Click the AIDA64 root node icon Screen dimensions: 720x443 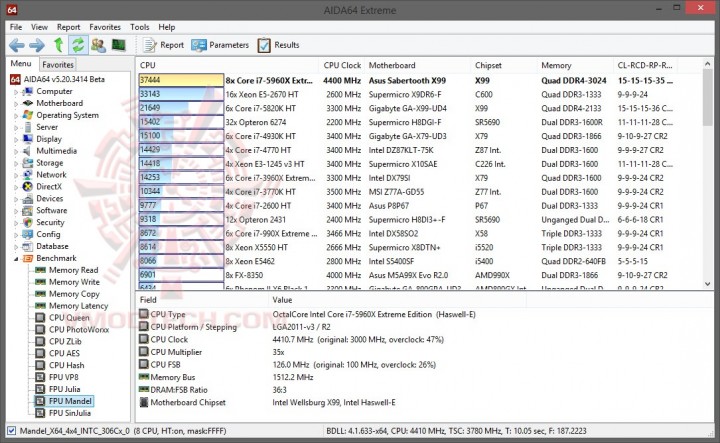pos(15,79)
